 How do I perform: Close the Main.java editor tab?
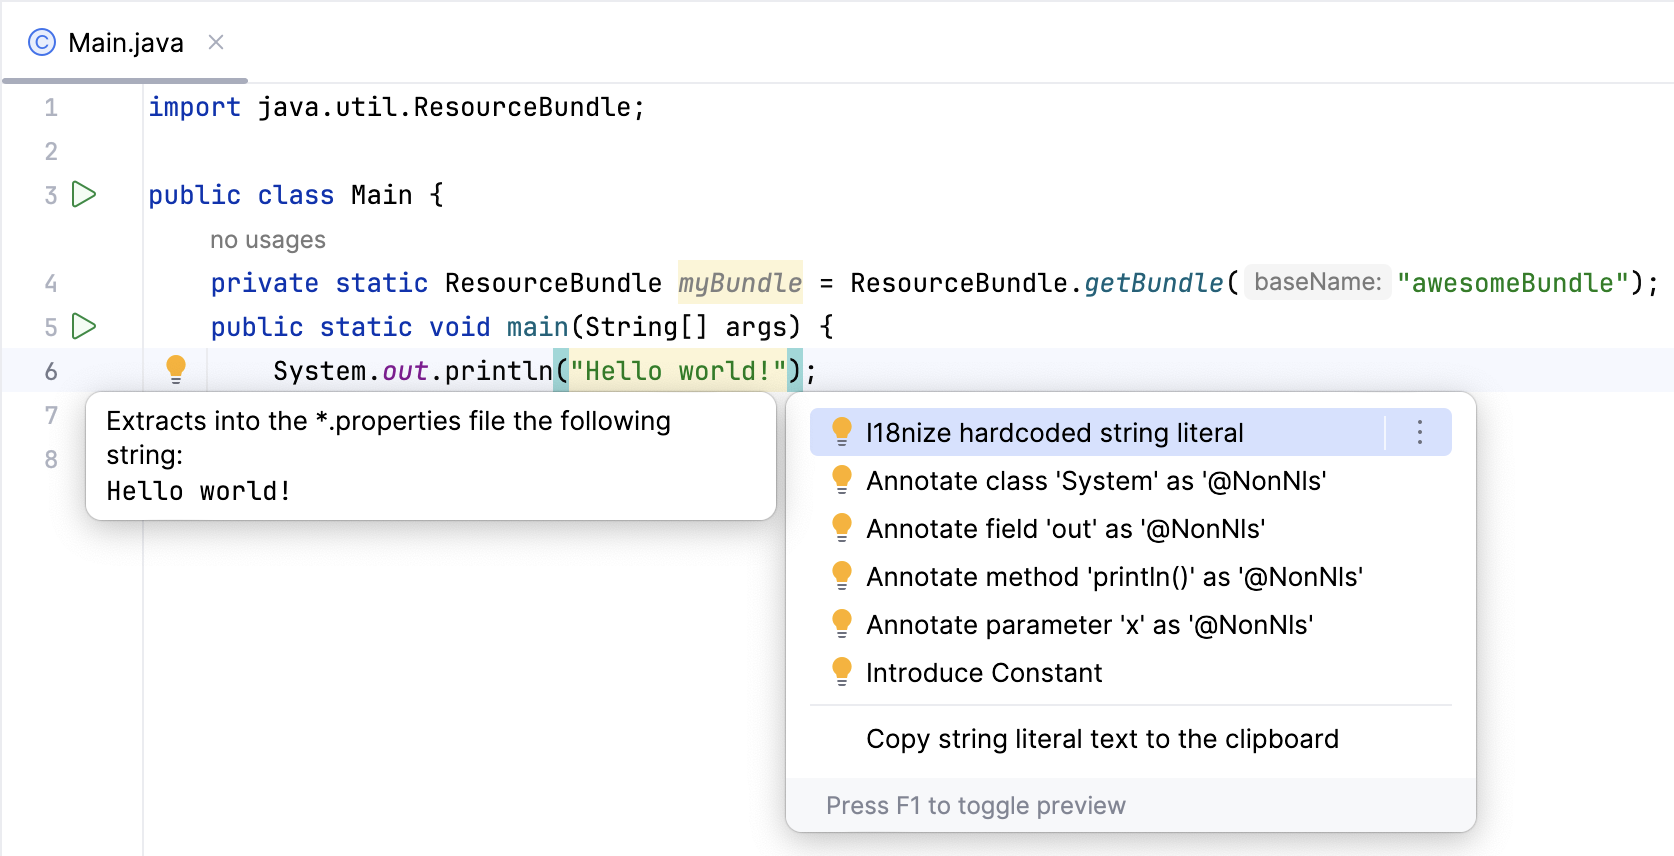(216, 42)
